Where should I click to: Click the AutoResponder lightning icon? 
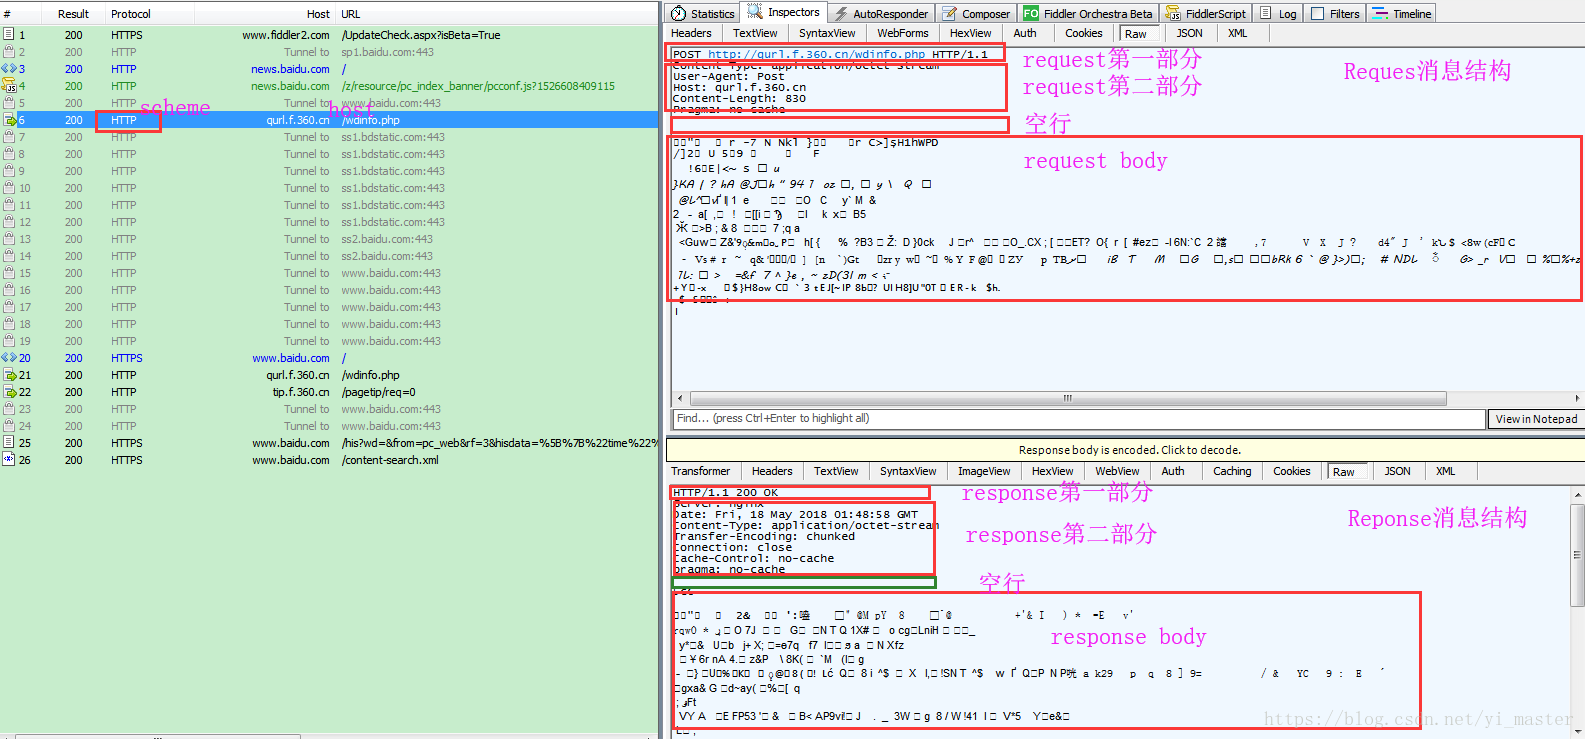click(x=842, y=13)
